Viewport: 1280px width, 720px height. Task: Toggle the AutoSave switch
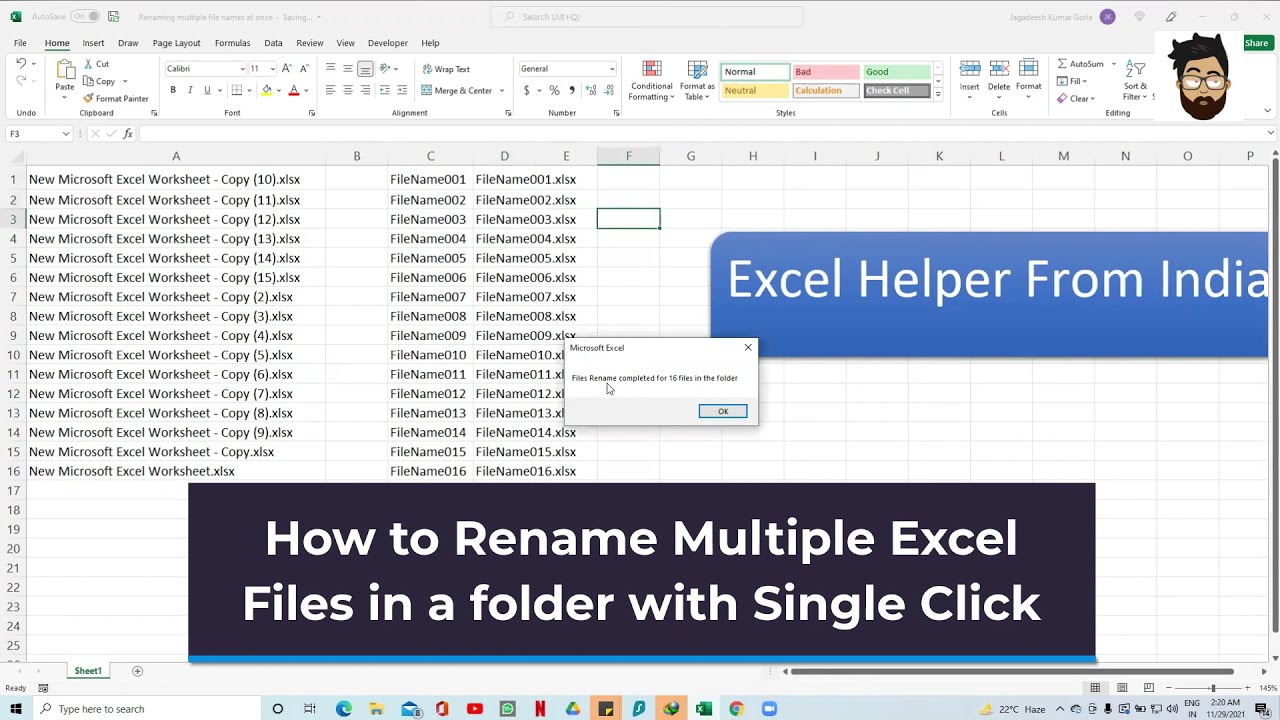tap(84, 16)
